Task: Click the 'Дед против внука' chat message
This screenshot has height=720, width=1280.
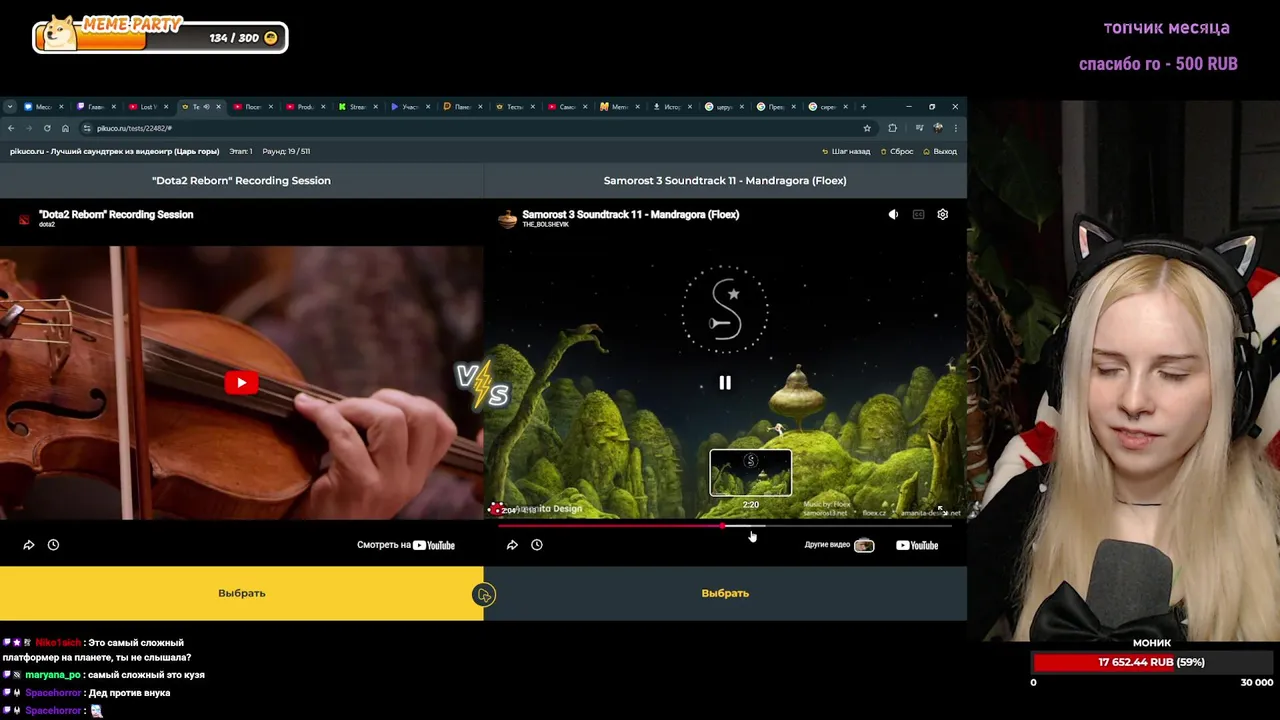Action: coord(130,693)
